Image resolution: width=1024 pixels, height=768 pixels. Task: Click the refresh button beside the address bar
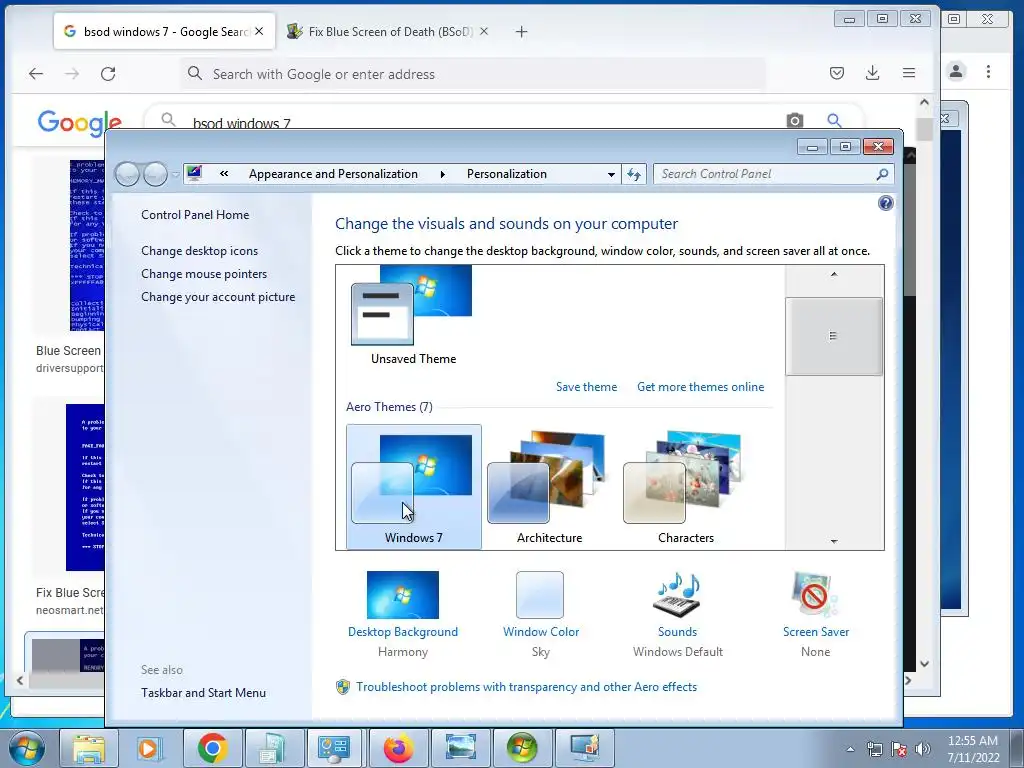point(633,174)
